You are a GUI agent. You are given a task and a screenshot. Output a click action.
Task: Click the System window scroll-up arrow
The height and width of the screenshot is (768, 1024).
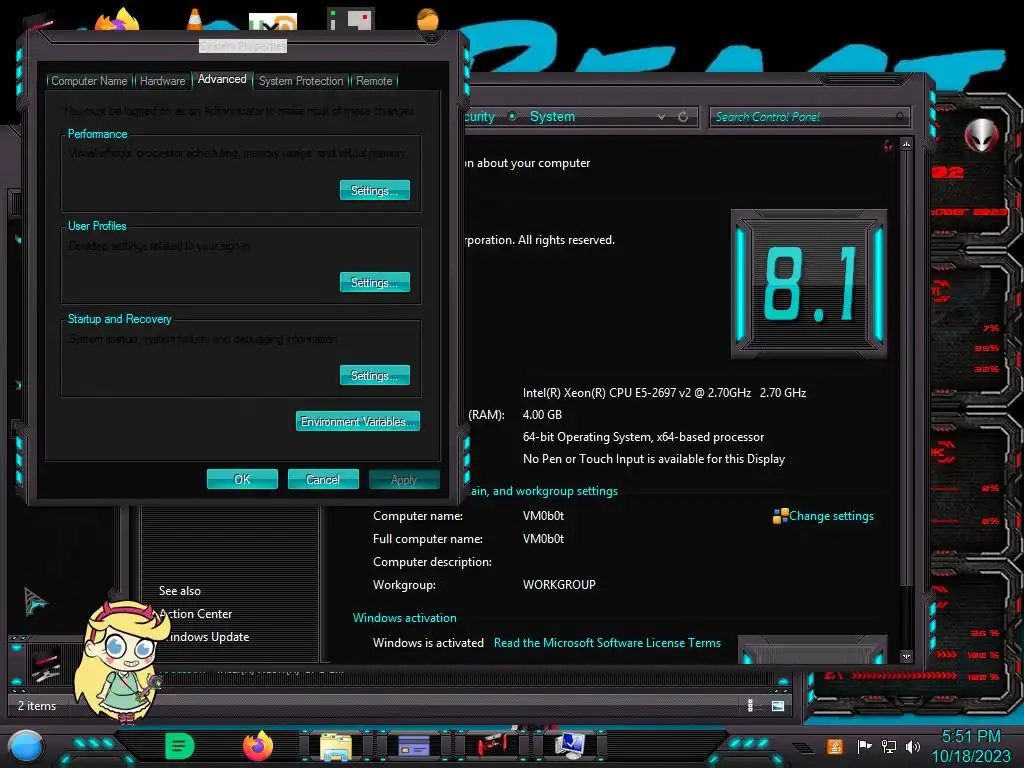906,144
